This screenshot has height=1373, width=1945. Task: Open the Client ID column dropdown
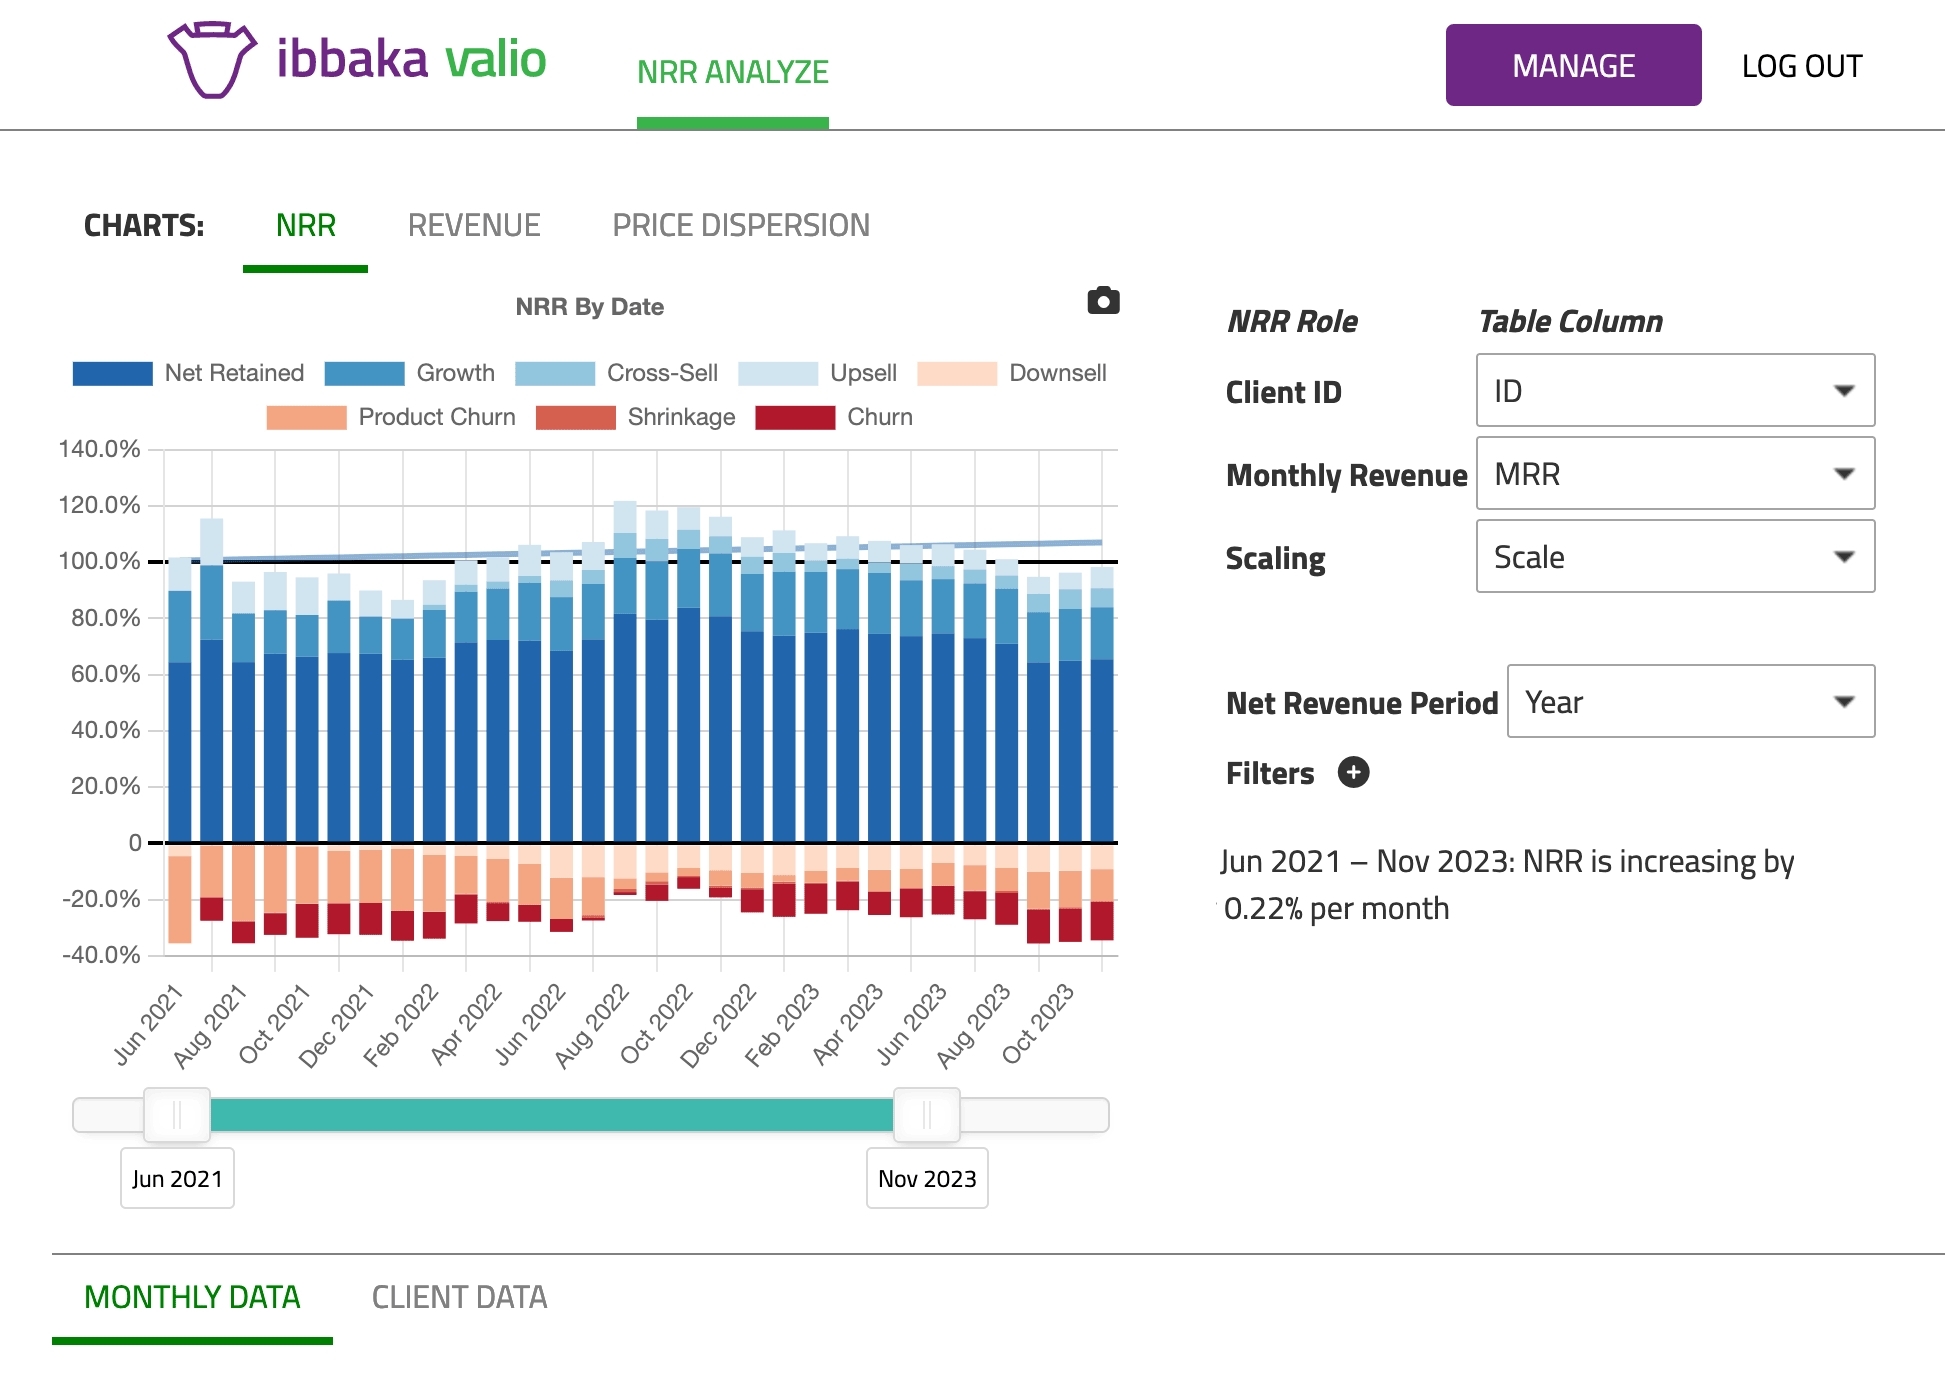[1674, 390]
